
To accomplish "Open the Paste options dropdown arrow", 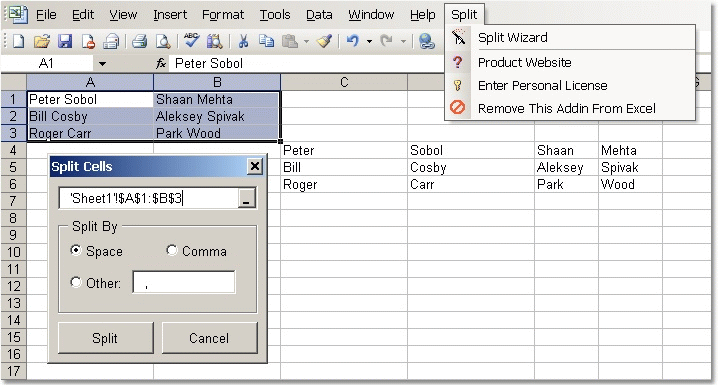I will (x=306, y=42).
